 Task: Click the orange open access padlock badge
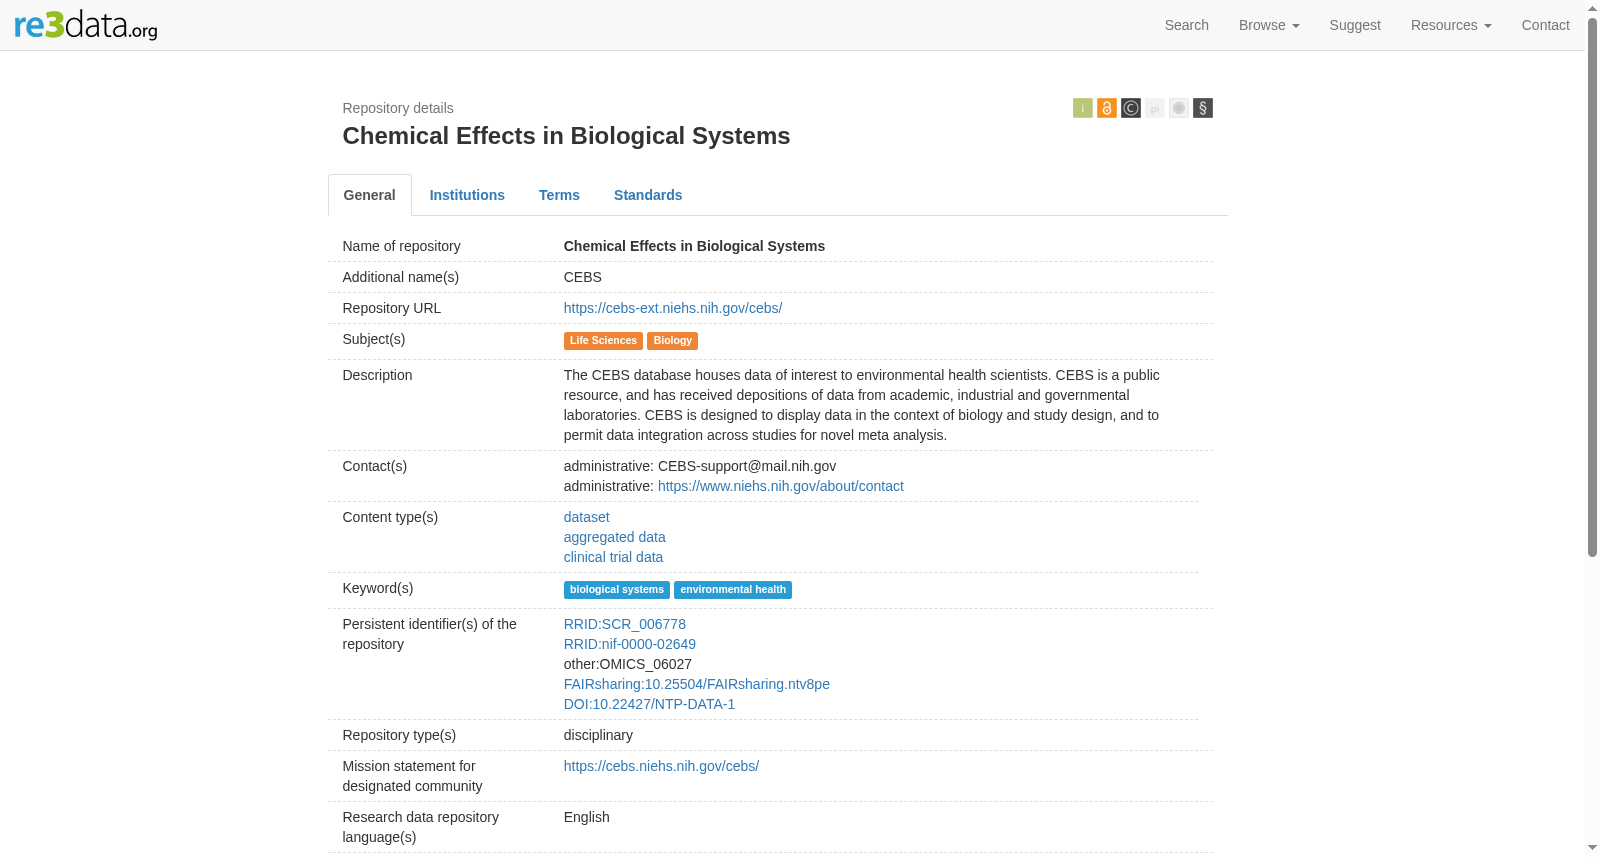click(x=1106, y=108)
